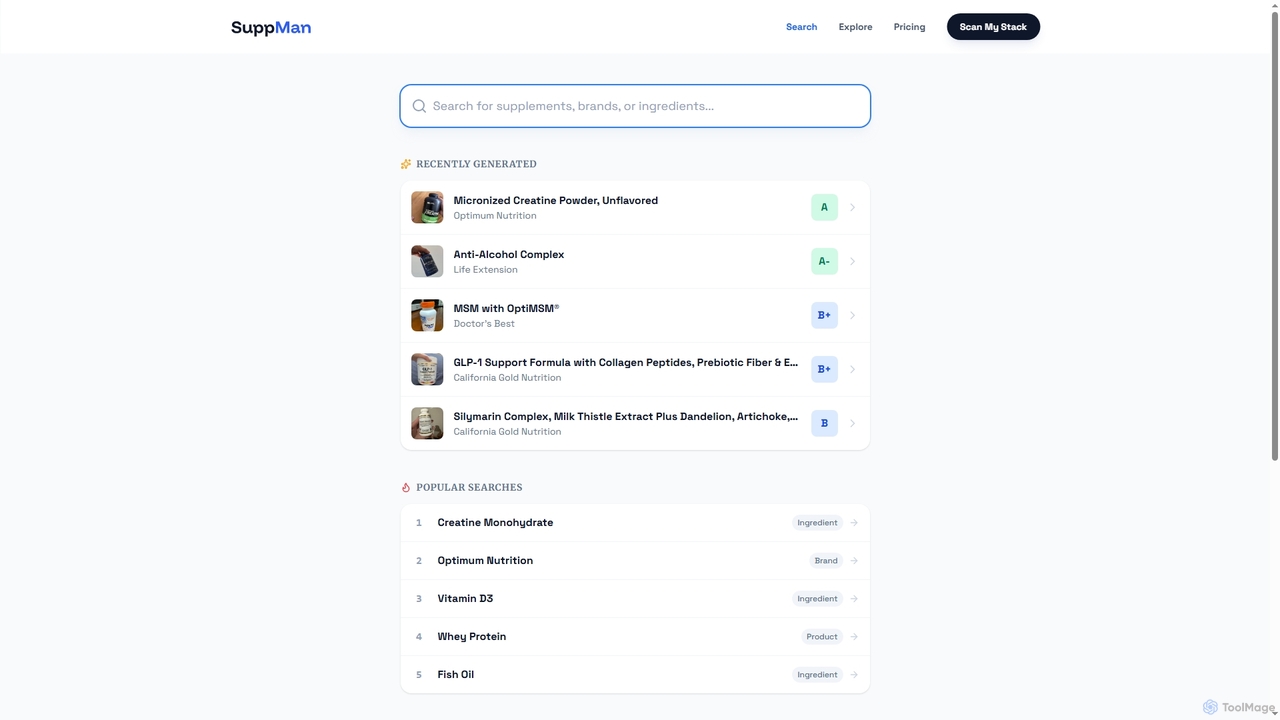Click the Optimum Nutrition brand under Micronized Creatine
Image resolution: width=1280 pixels, height=720 pixels.
(x=495, y=216)
